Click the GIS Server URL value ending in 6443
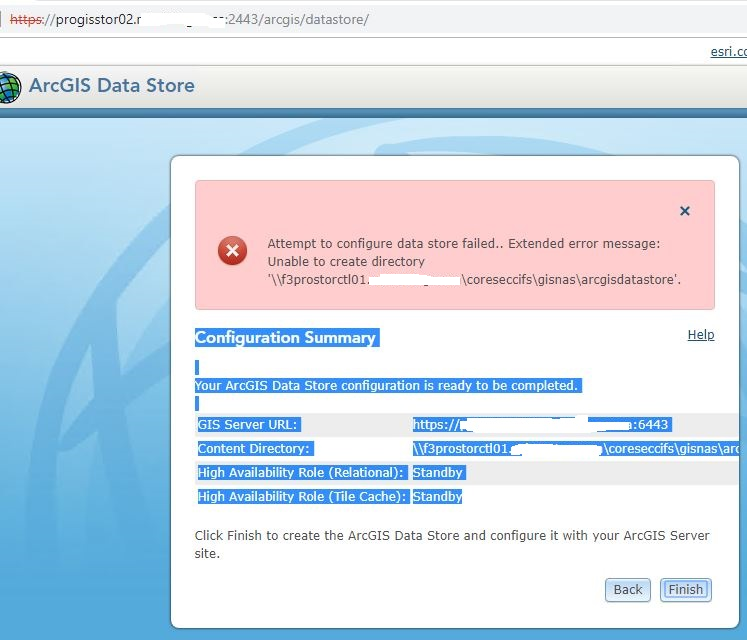Screen dimensions: 747x640 click(x=542, y=425)
